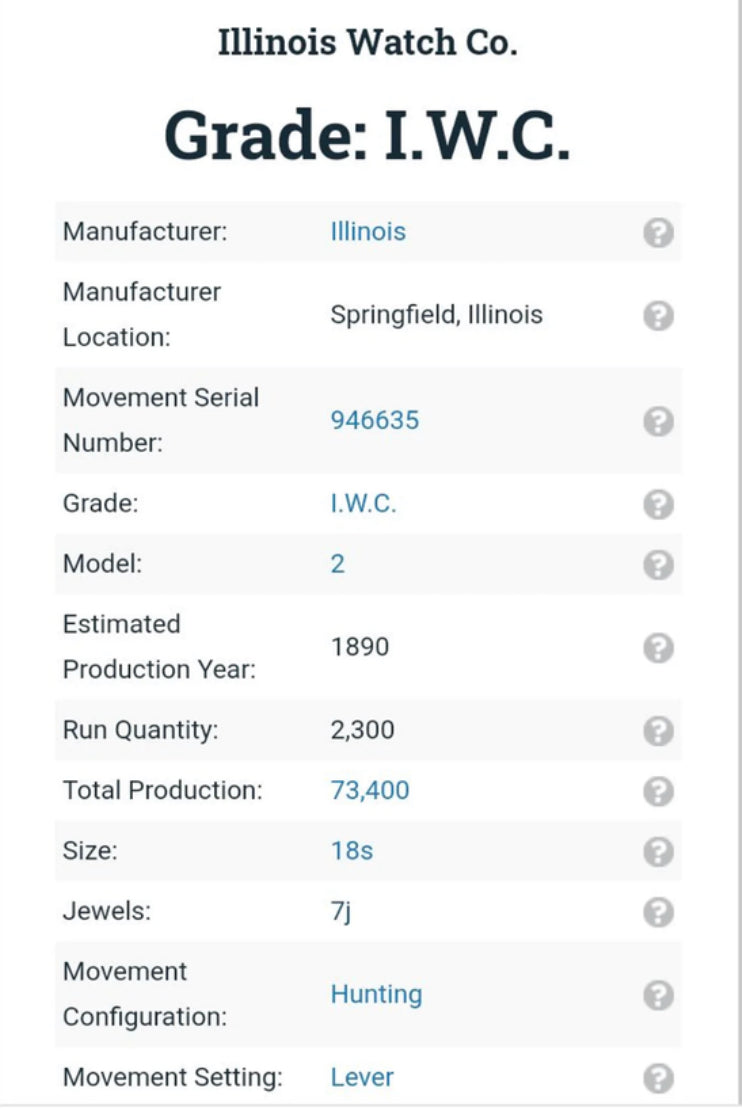The image size is (742, 1109).
Task: Click question mark next to Model
Action: pos(657,564)
